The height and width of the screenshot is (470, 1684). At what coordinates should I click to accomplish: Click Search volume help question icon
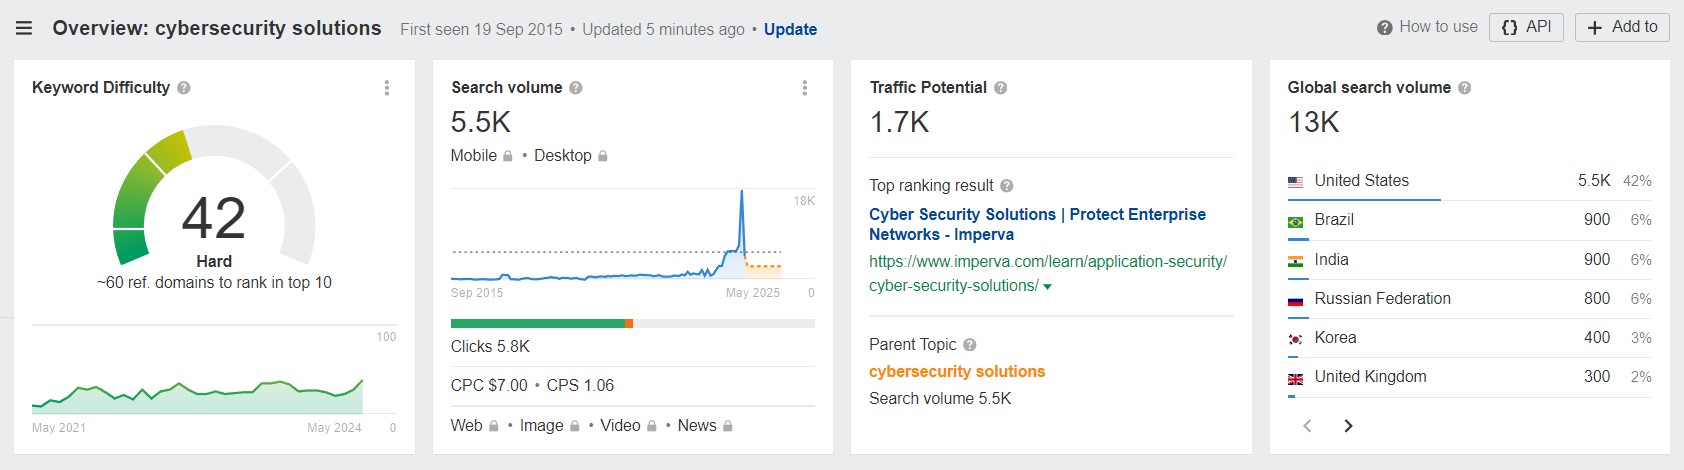tap(576, 88)
